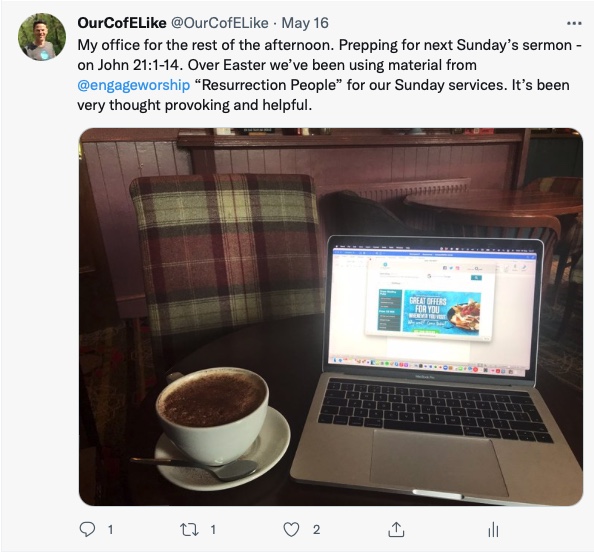Retweet the post using the retweet icon
This screenshot has width=594, height=552.
pyautogui.click(x=189, y=529)
